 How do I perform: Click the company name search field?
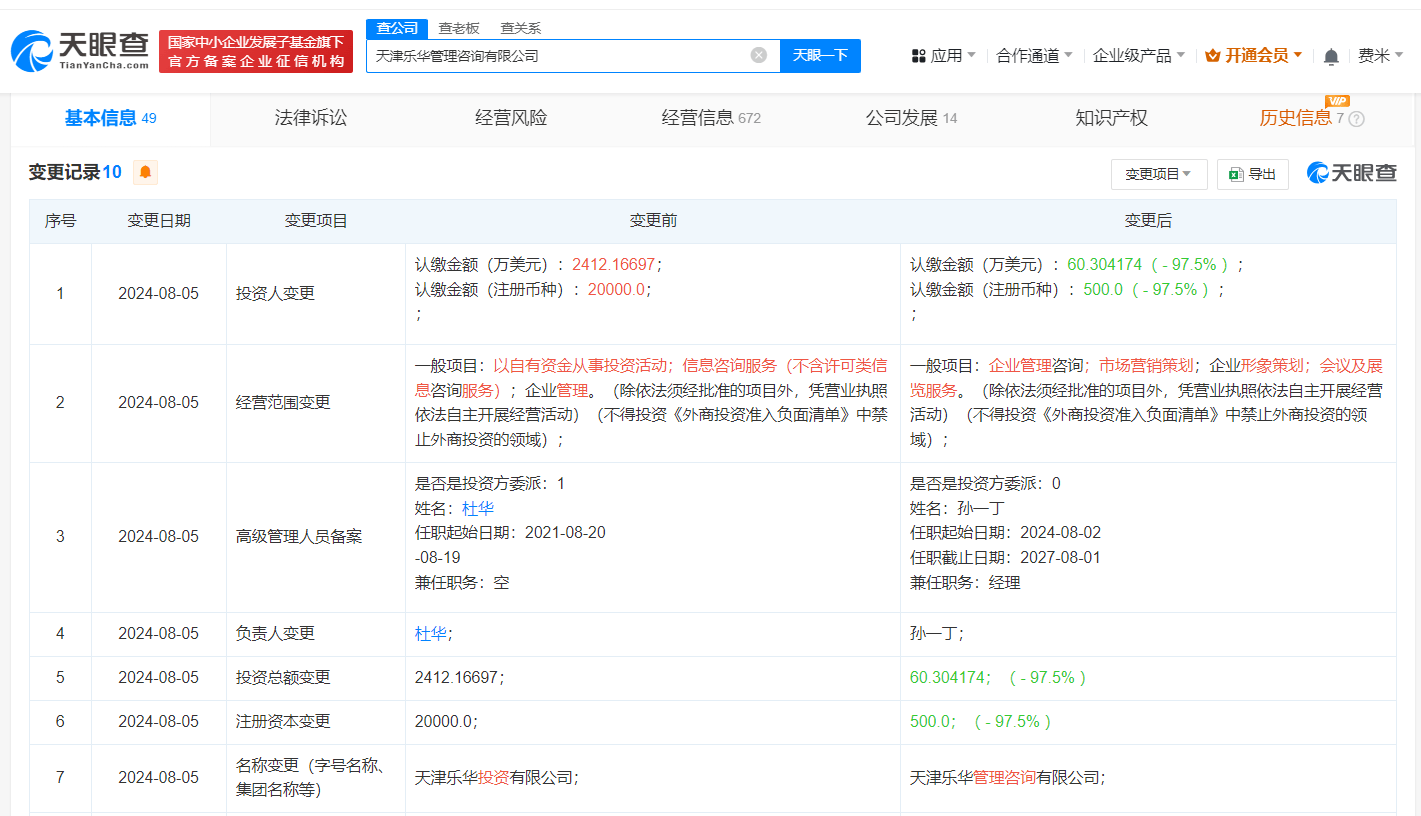click(x=555, y=56)
